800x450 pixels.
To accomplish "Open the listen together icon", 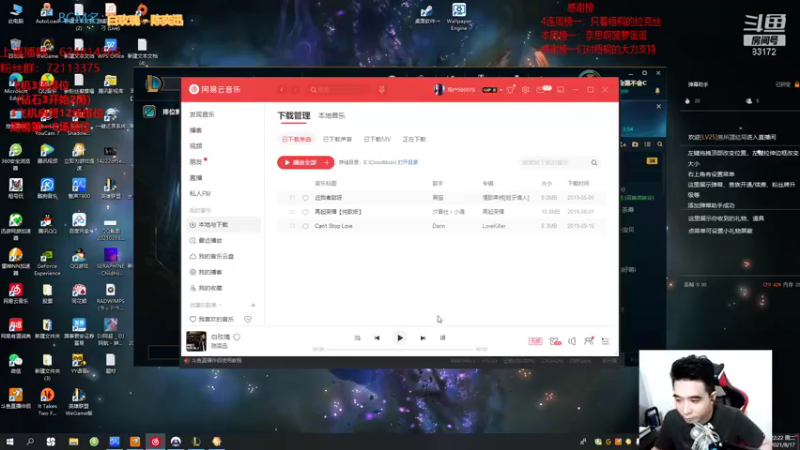I will (589, 341).
